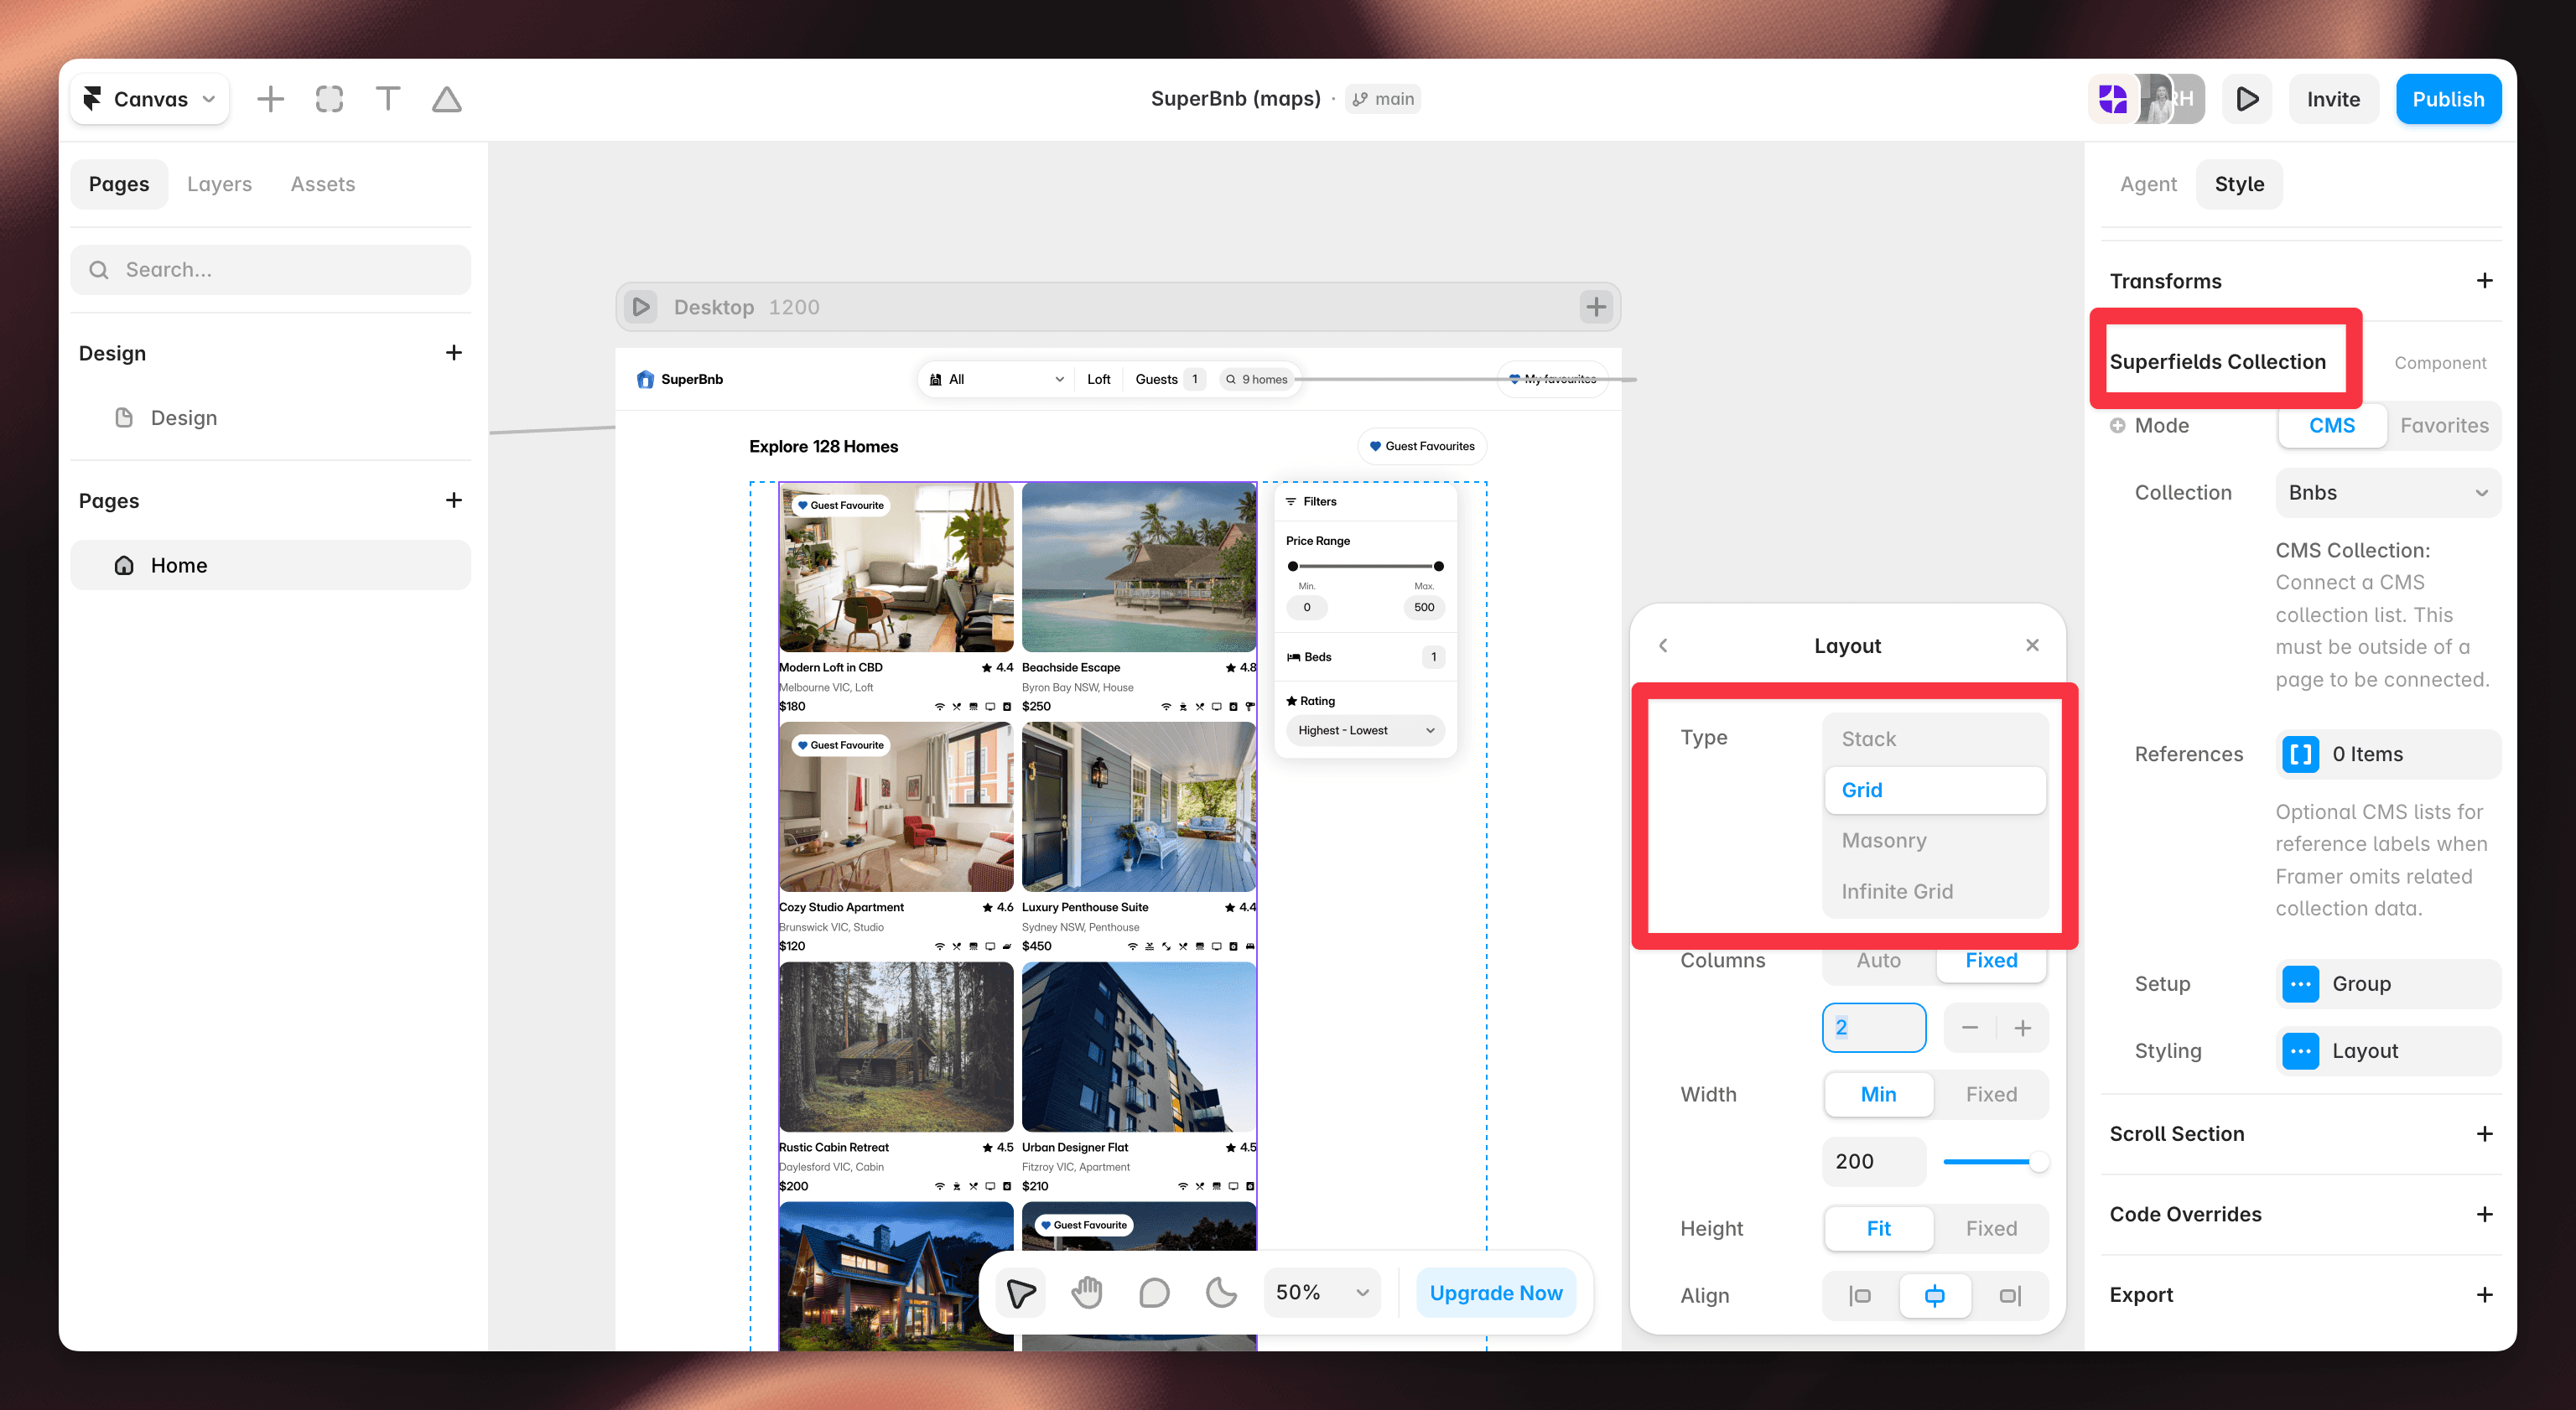Choose Masonry layout type
This screenshot has width=2576, height=1410.
click(x=1935, y=841)
